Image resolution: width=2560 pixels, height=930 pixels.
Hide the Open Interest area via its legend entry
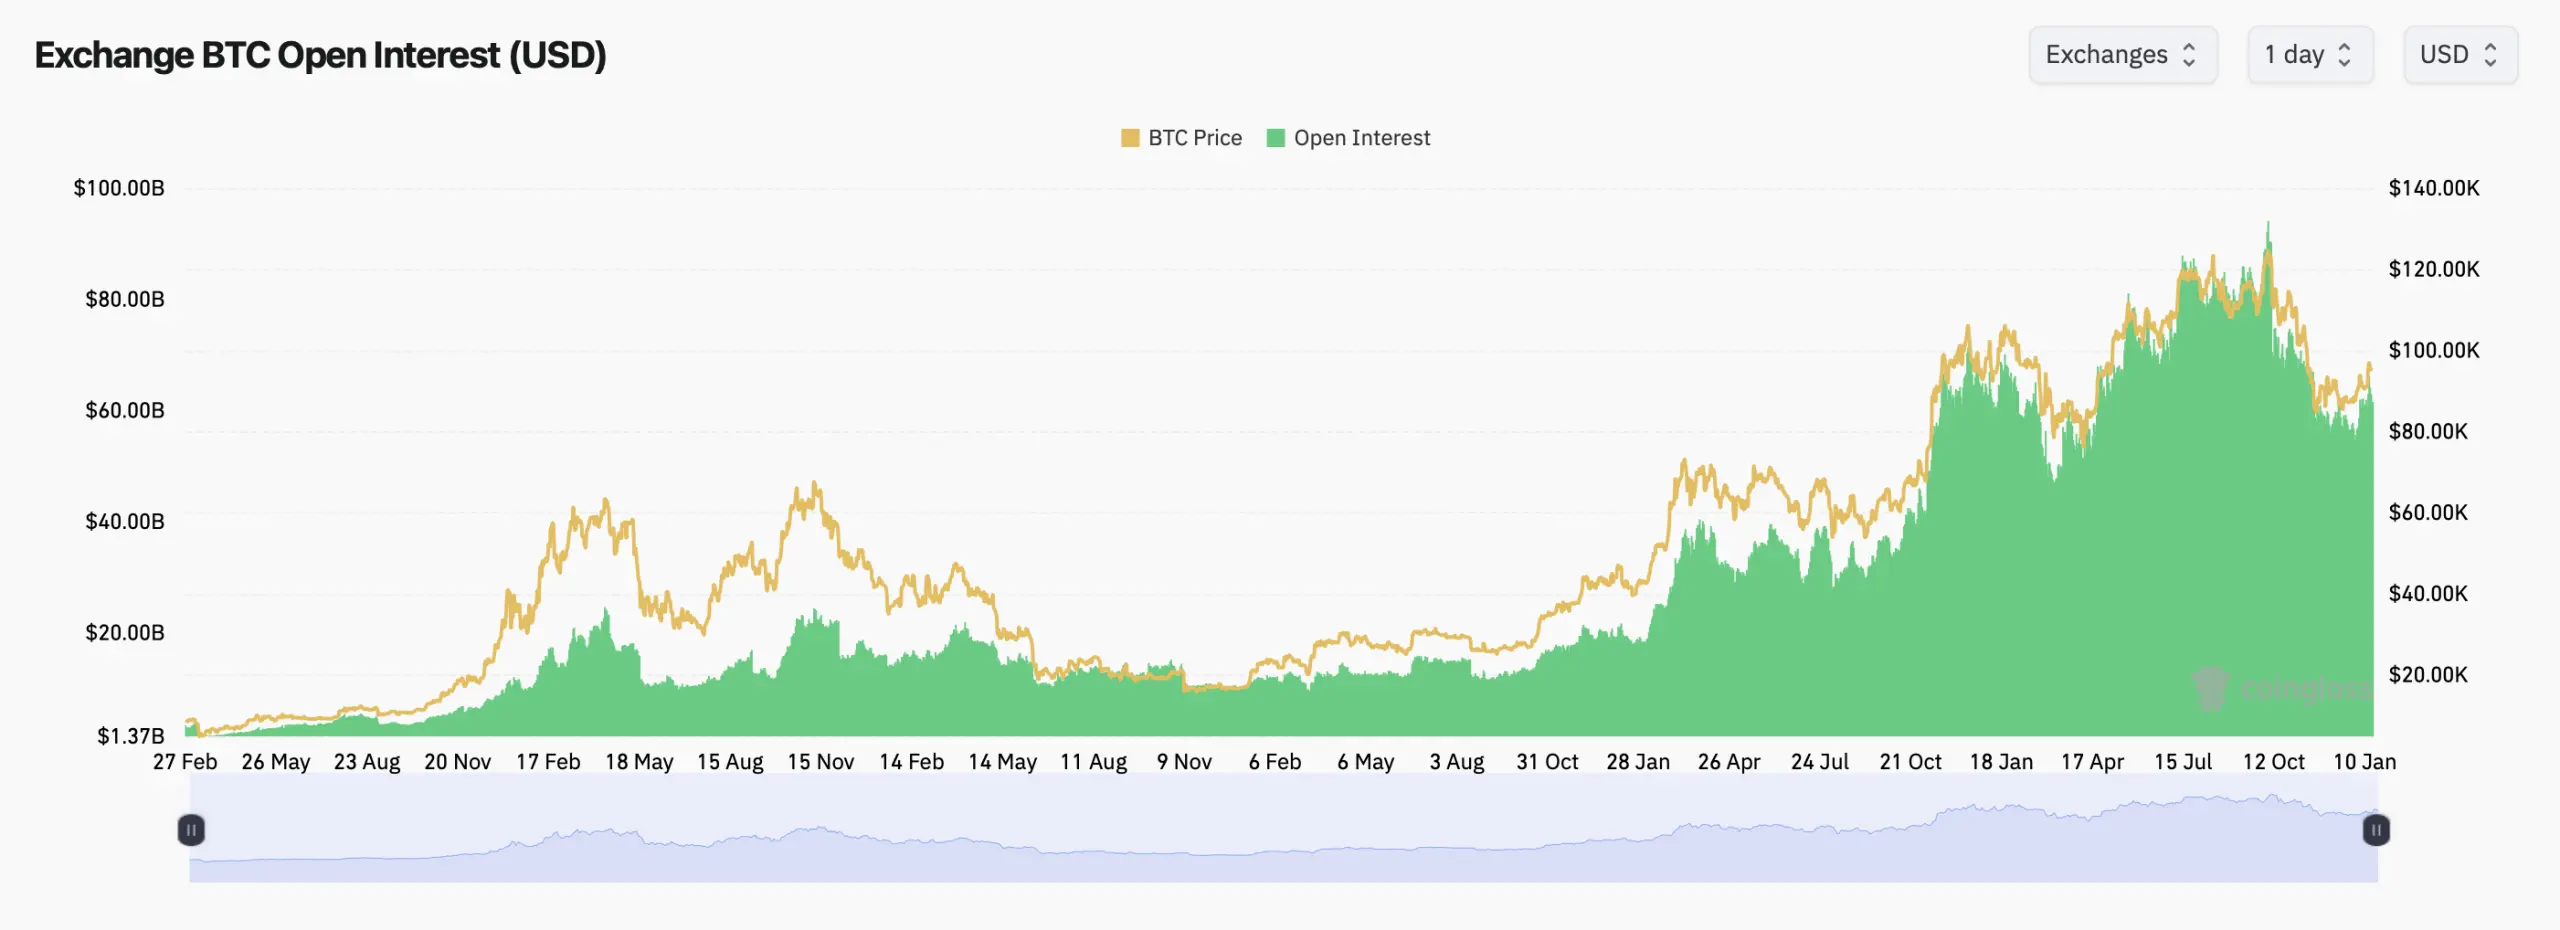pyautogui.click(x=1348, y=137)
